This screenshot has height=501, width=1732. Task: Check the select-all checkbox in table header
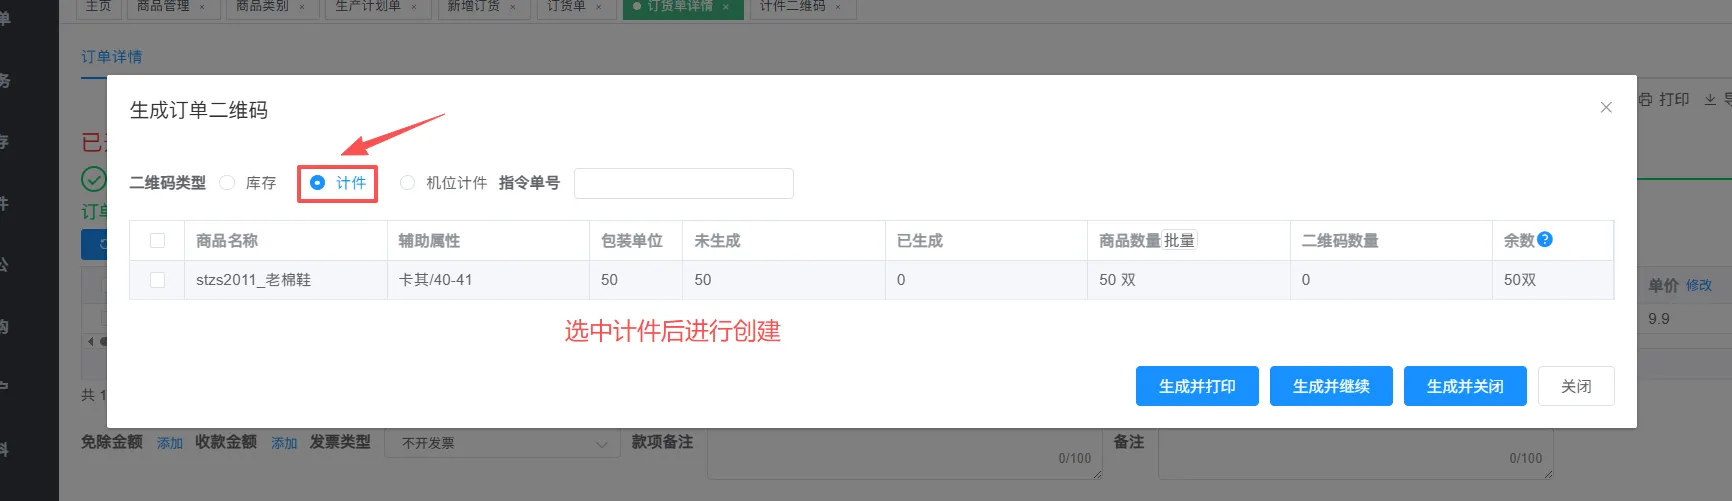(157, 240)
